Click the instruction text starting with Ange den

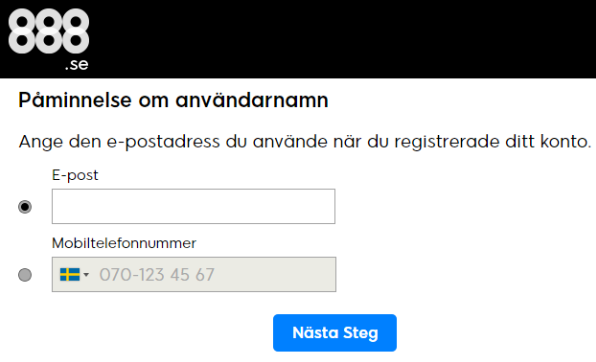click(305, 142)
